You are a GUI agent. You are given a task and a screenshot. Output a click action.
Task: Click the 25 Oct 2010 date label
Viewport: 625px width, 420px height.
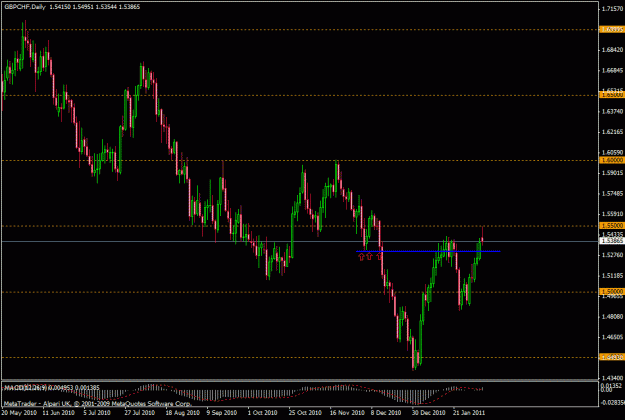point(305,413)
